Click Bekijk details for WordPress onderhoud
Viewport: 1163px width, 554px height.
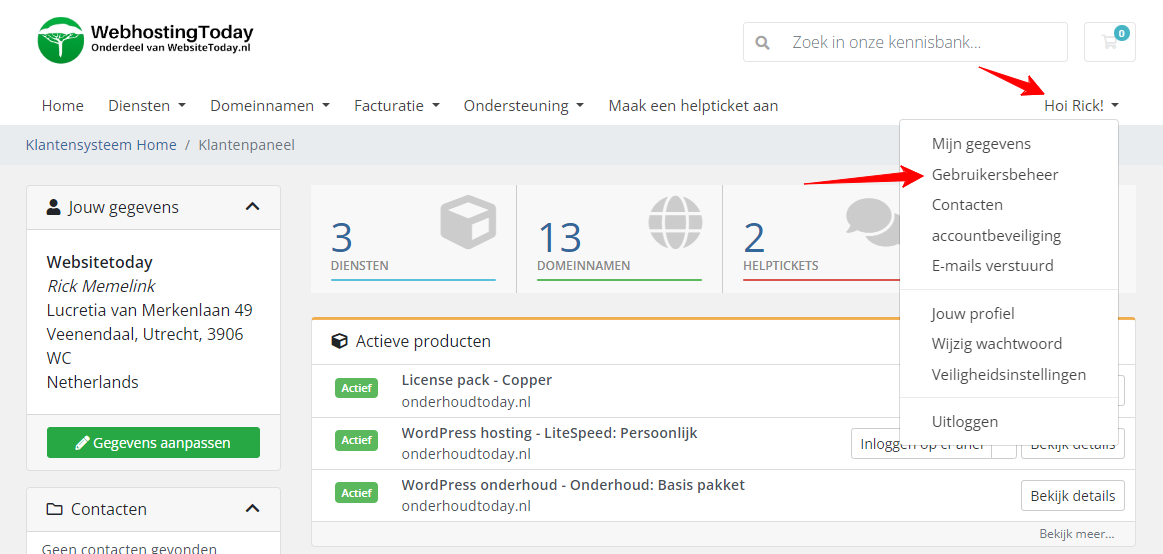[1072, 495]
